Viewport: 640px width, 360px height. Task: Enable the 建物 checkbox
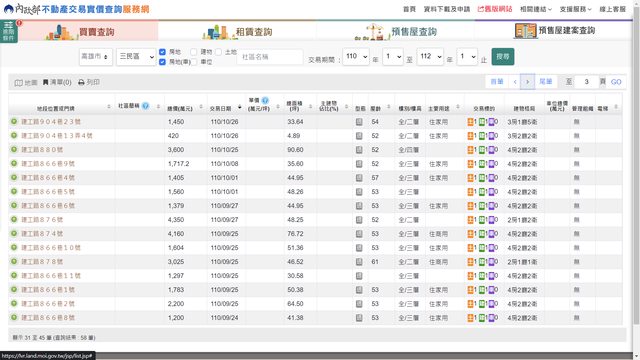pyautogui.click(x=194, y=52)
